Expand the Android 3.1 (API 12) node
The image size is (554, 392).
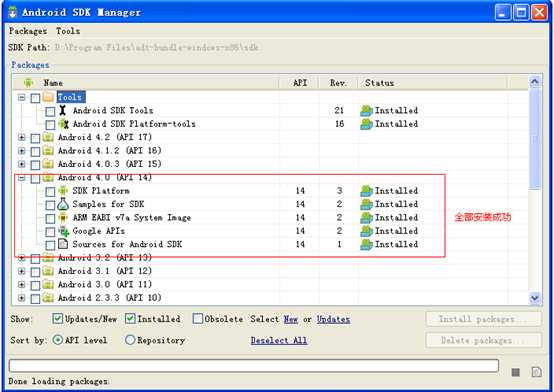22,271
